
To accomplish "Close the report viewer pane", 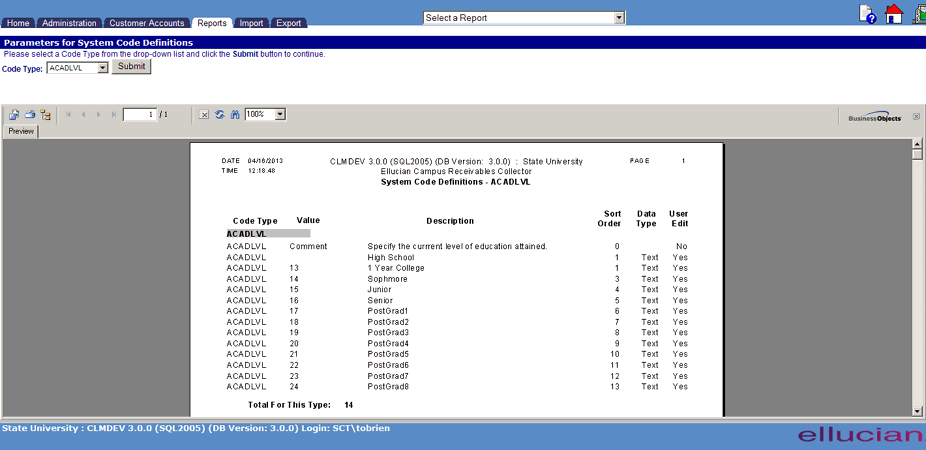I will point(916,116).
